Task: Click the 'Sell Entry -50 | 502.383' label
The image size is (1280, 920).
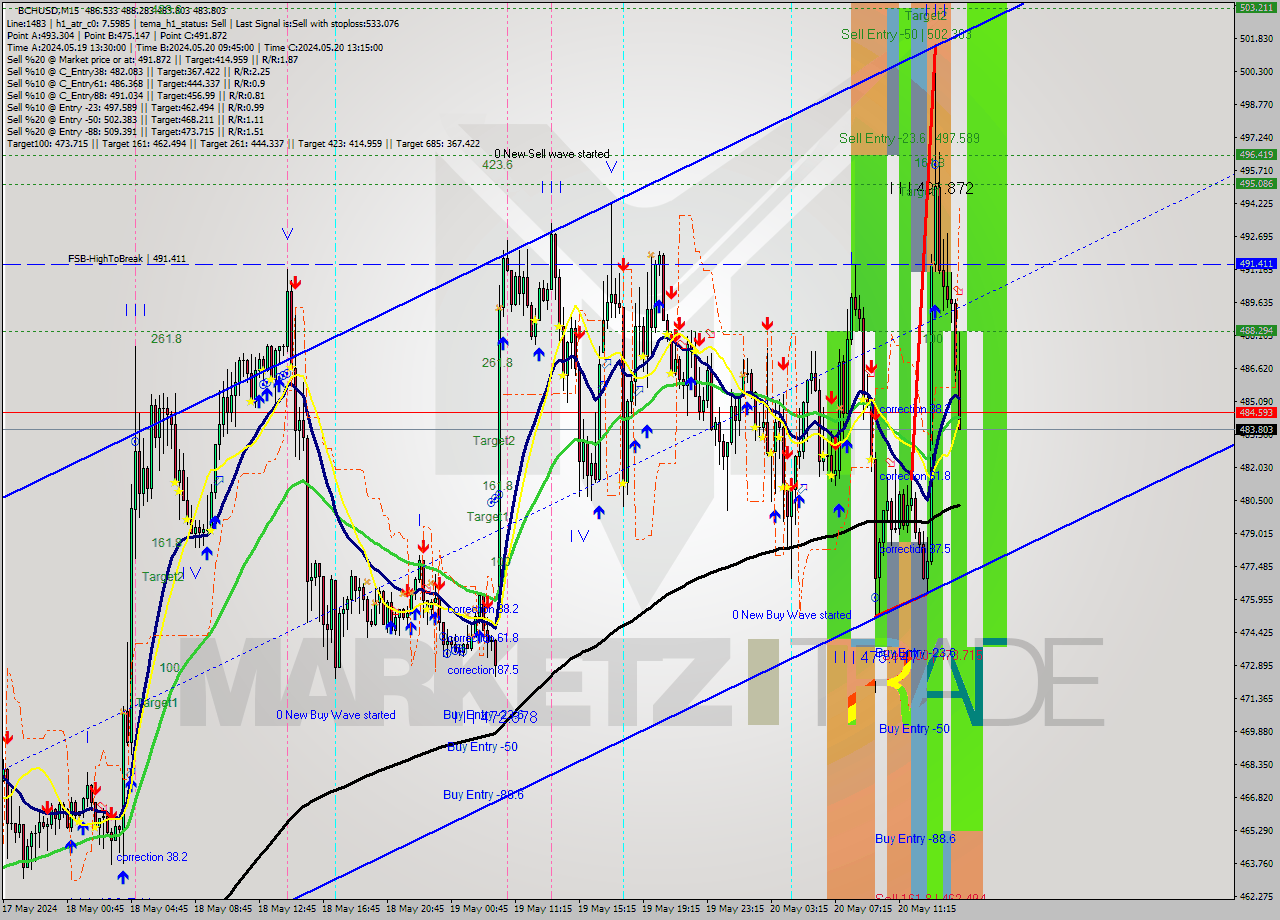Action: point(905,34)
